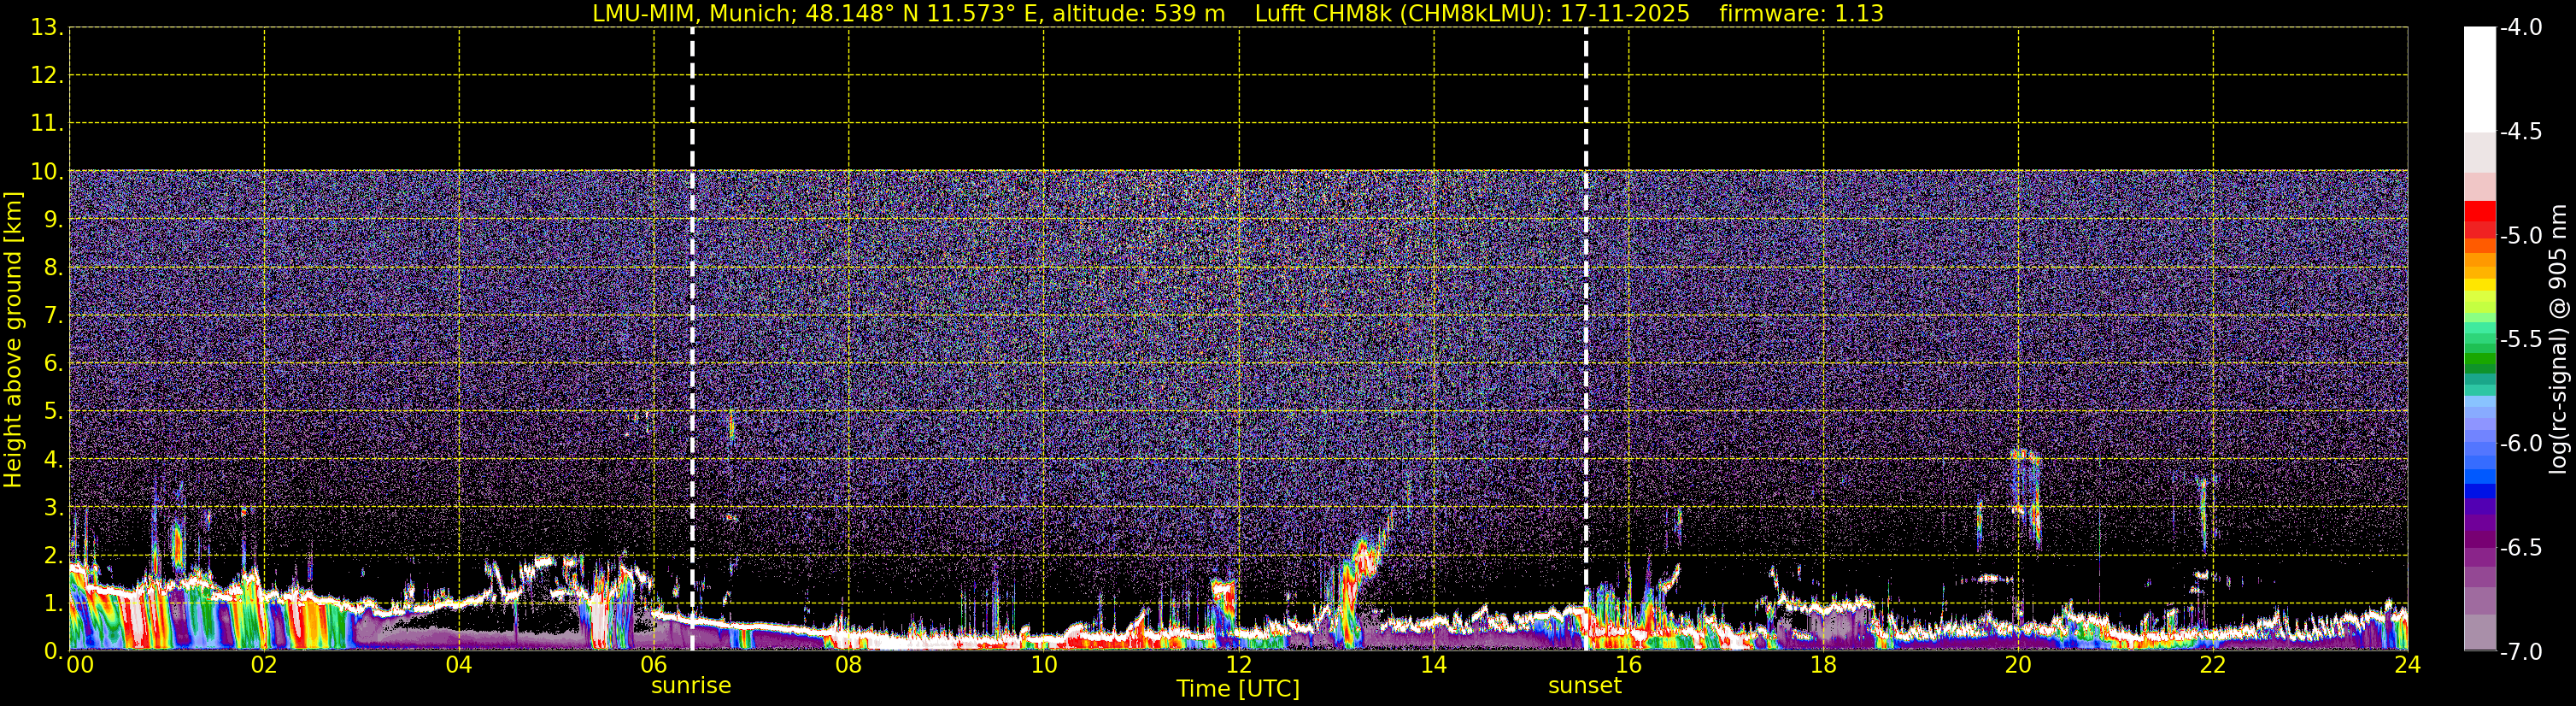Click the station title text 'LMU-MIM, Munich'
This screenshot has height=706, width=2576.
pyautogui.click(x=691, y=14)
